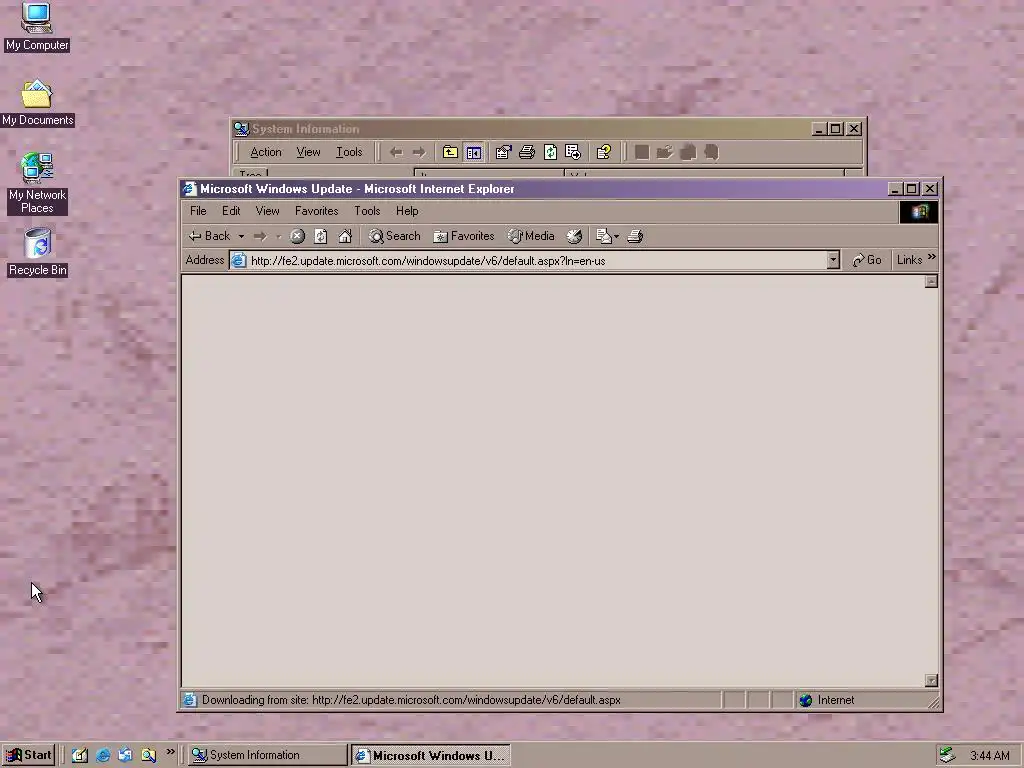Viewport: 1024px width, 768px height.
Task: Click the Export List icon in System Information
Action: tap(573, 152)
